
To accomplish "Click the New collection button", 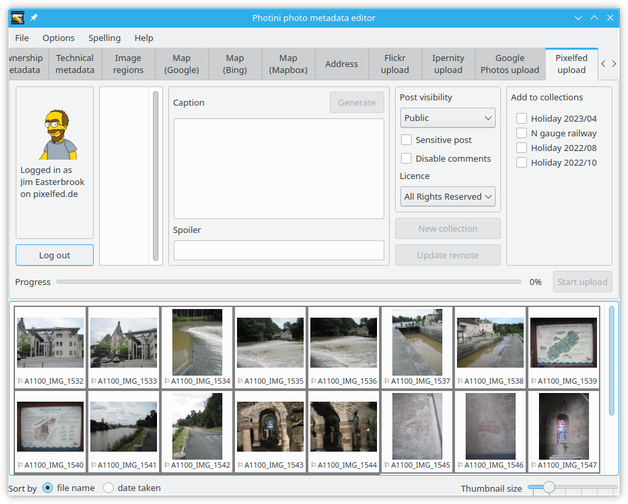I will pos(448,229).
